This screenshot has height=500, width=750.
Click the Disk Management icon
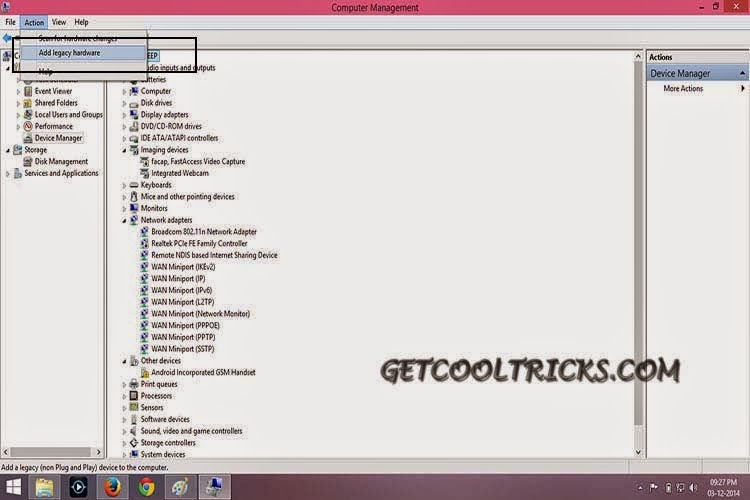point(28,161)
